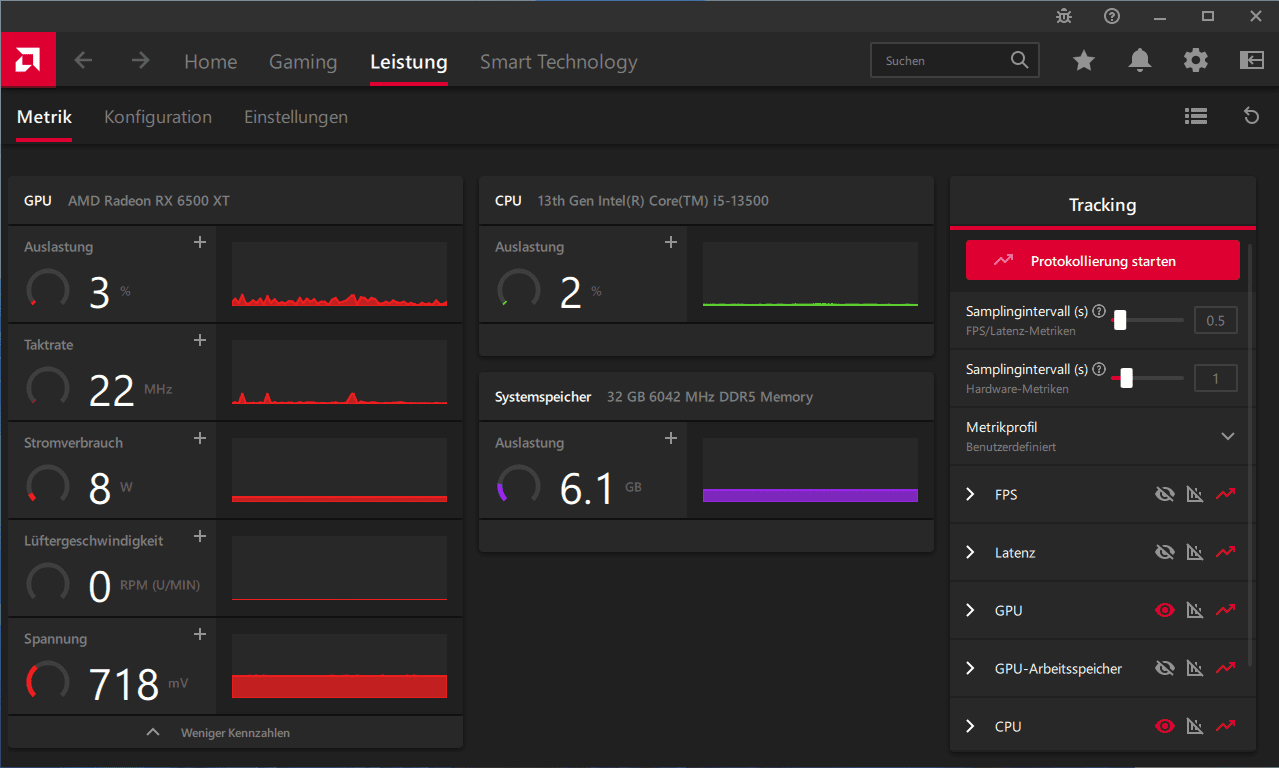Go forward with the right arrow
This screenshot has width=1279, height=768.
coord(140,61)
